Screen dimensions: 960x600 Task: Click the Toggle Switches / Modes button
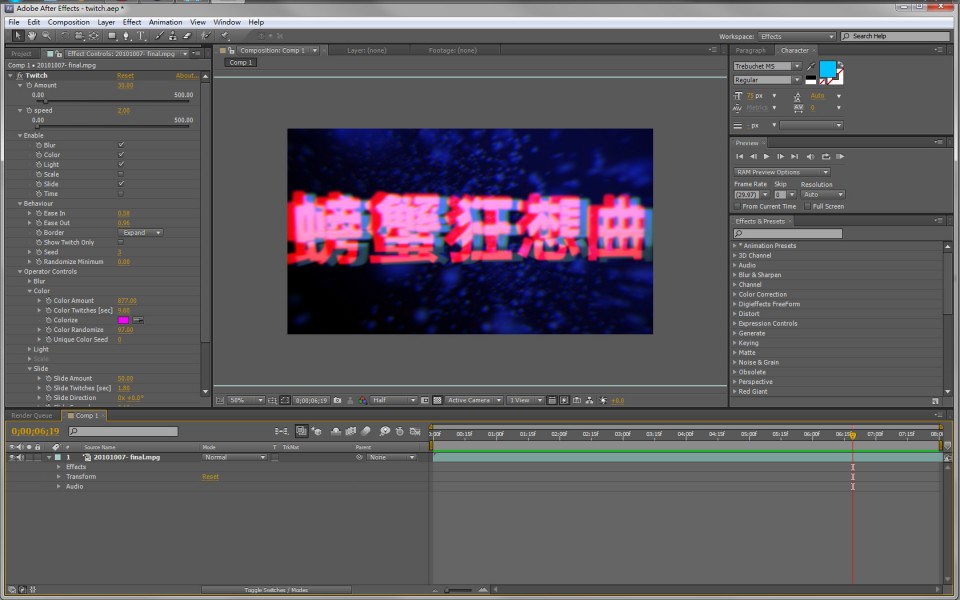[x=276, y=590]
